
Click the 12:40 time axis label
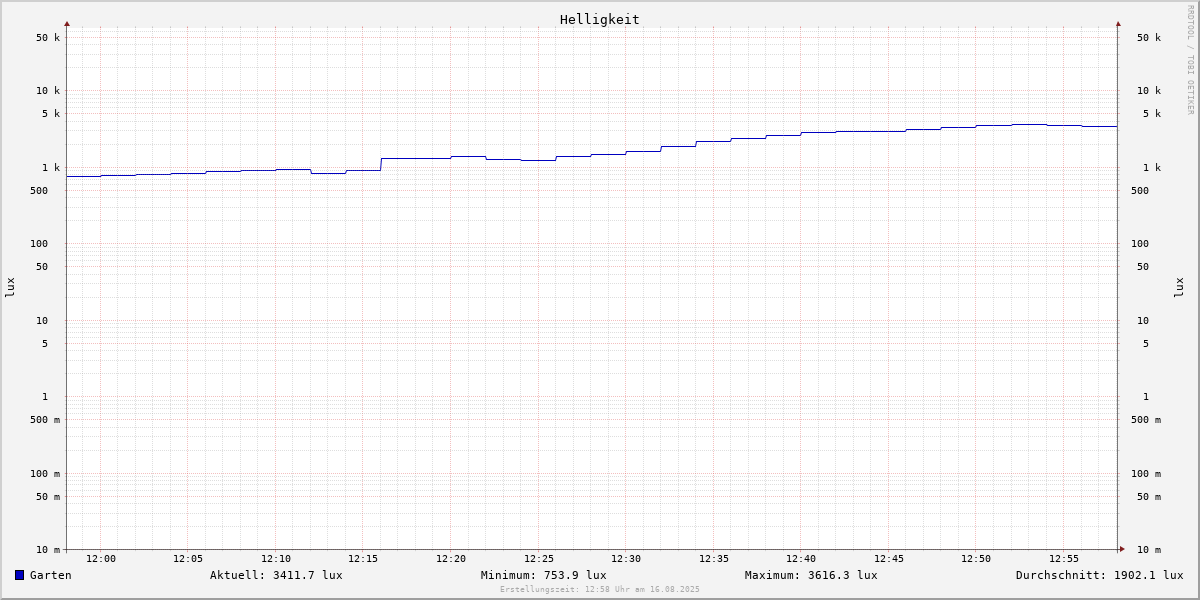click(x=801, y=559)
